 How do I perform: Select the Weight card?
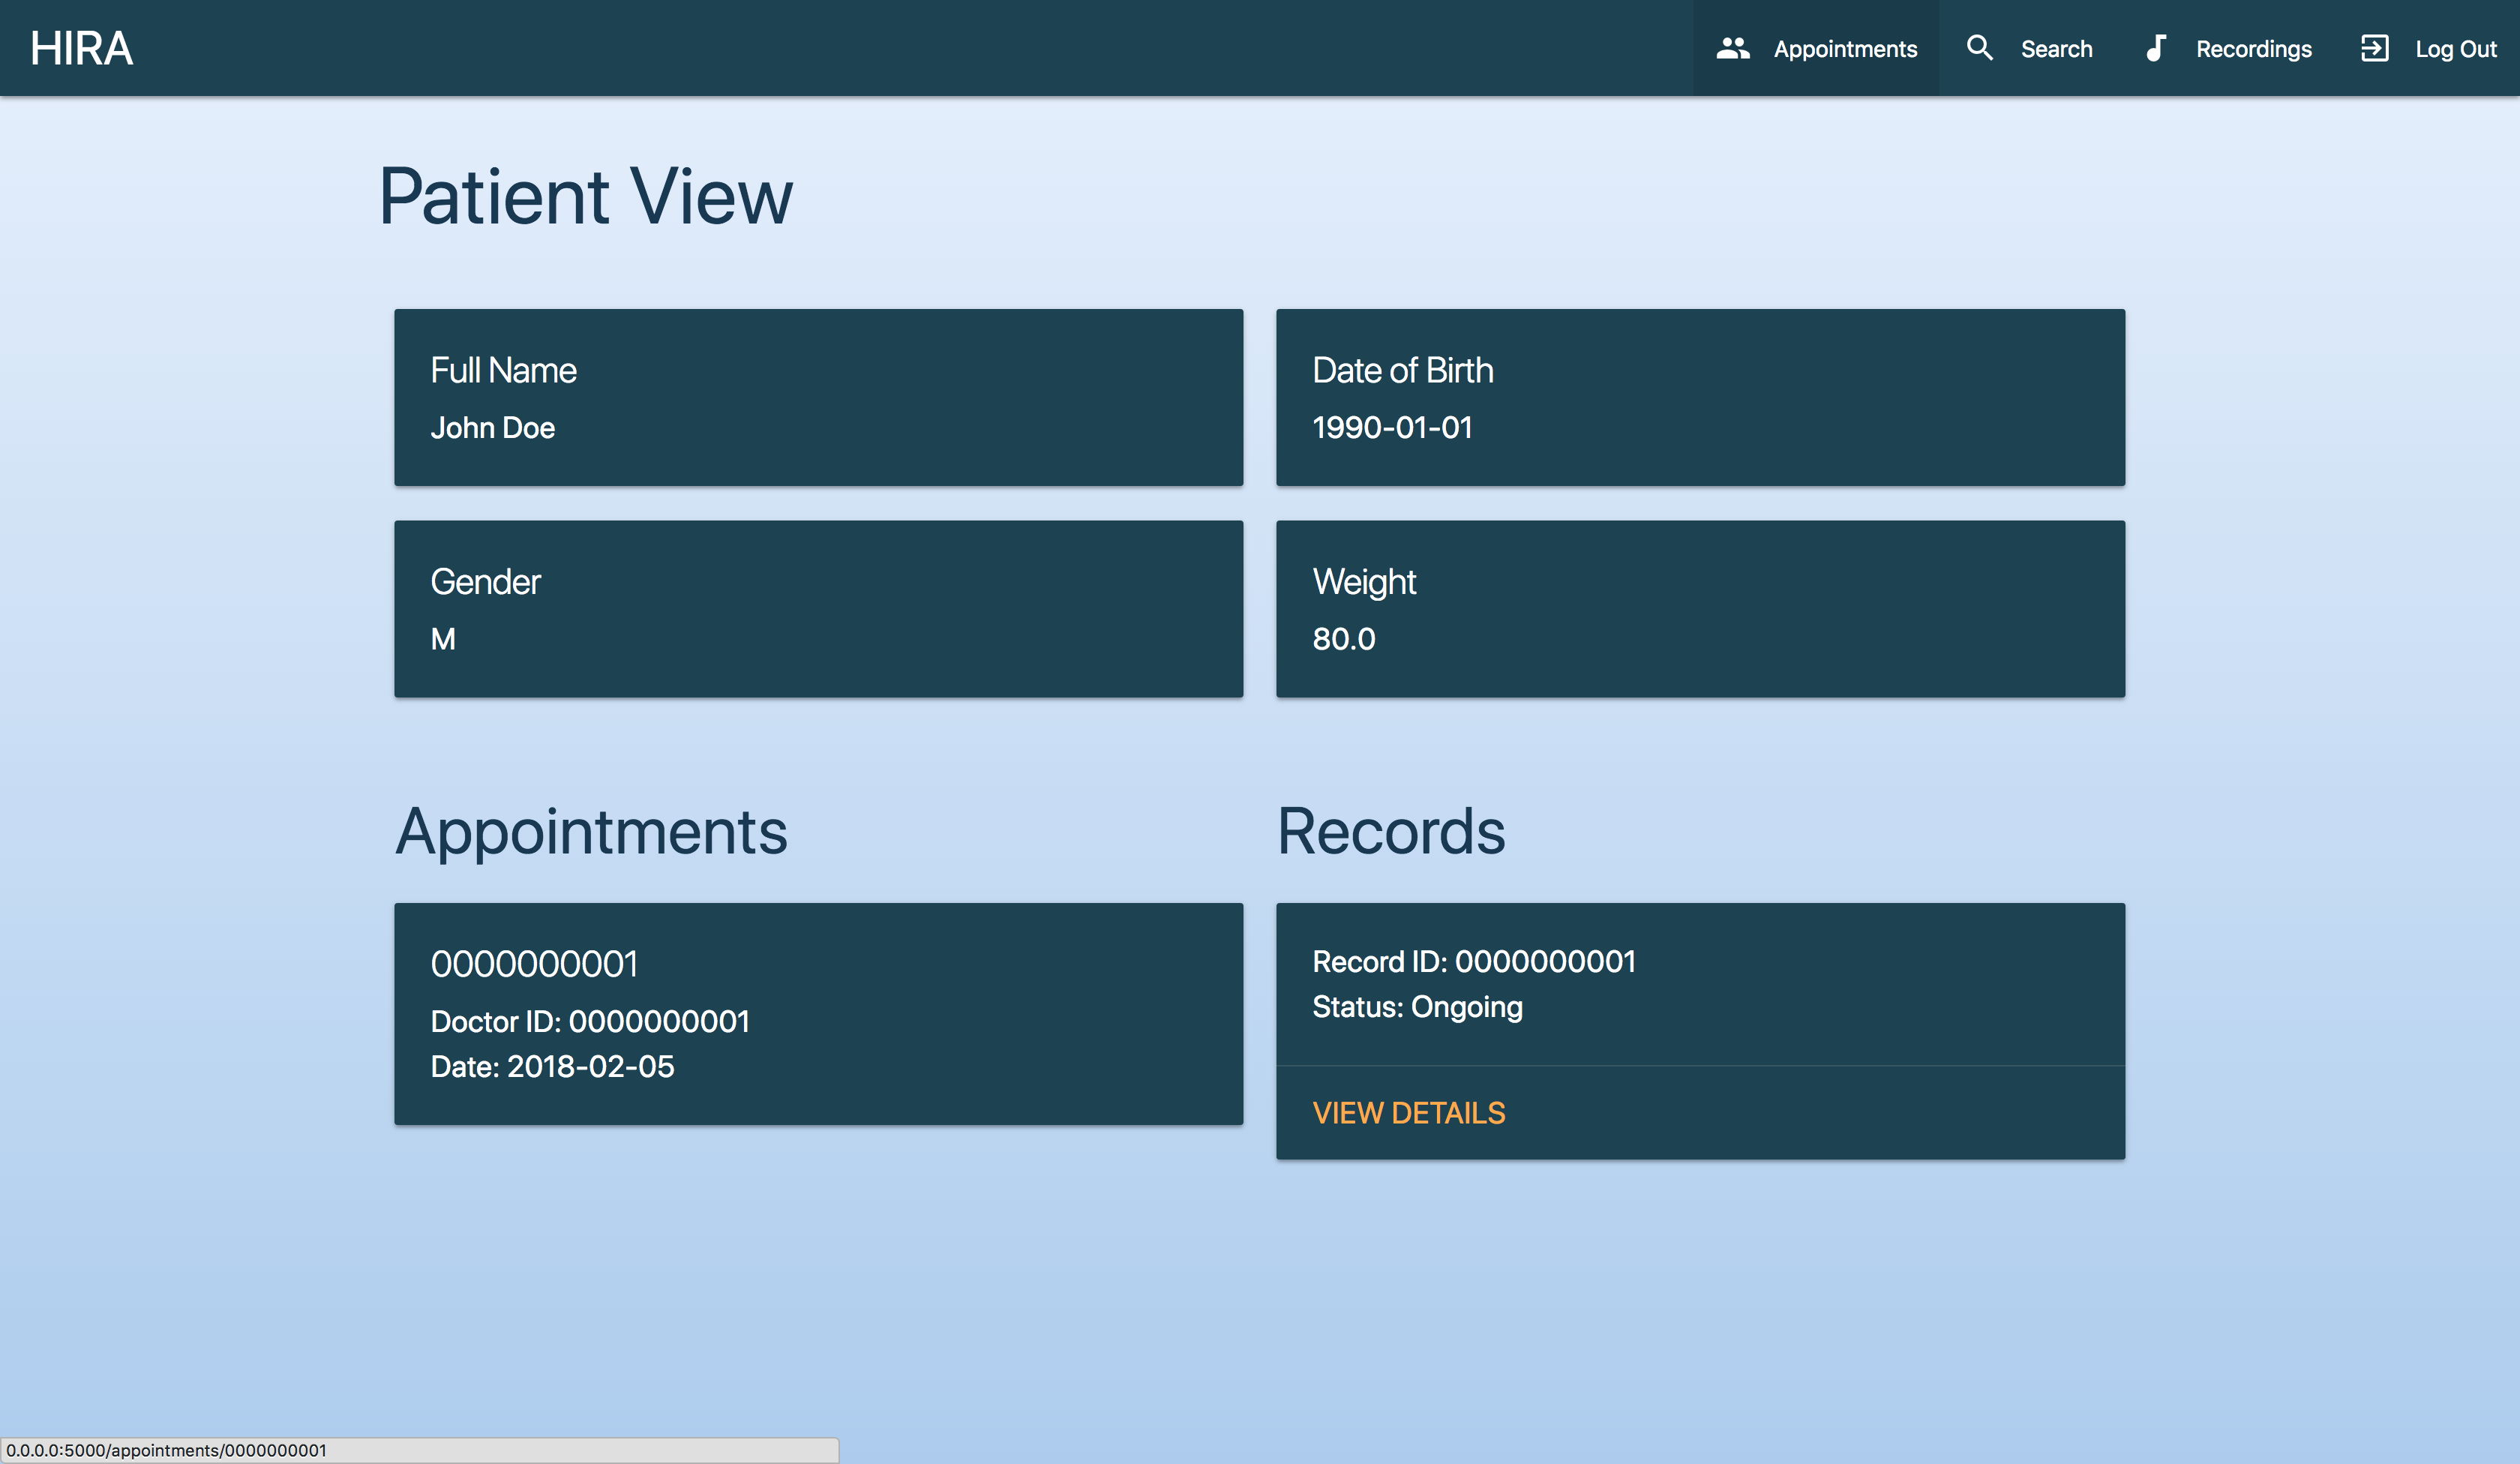pos(1700,608)
